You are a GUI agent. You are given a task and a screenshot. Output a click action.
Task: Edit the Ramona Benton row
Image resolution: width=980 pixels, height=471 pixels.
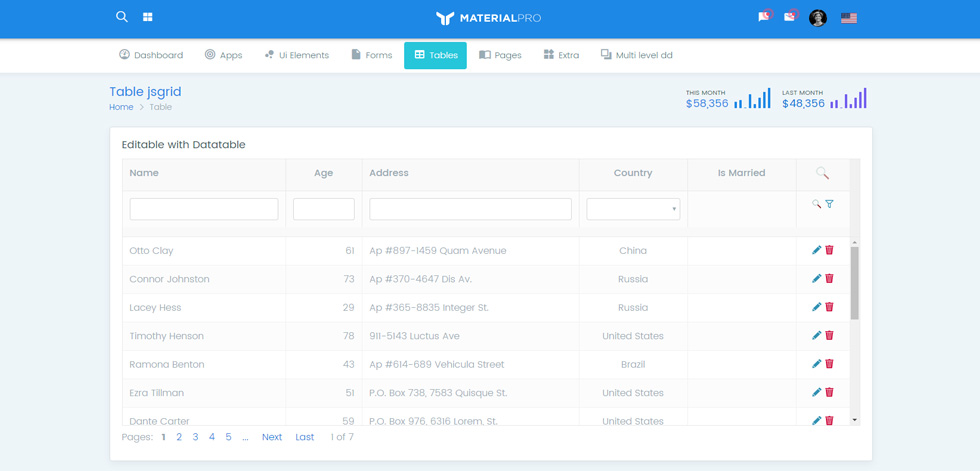[x=816, y=364]
